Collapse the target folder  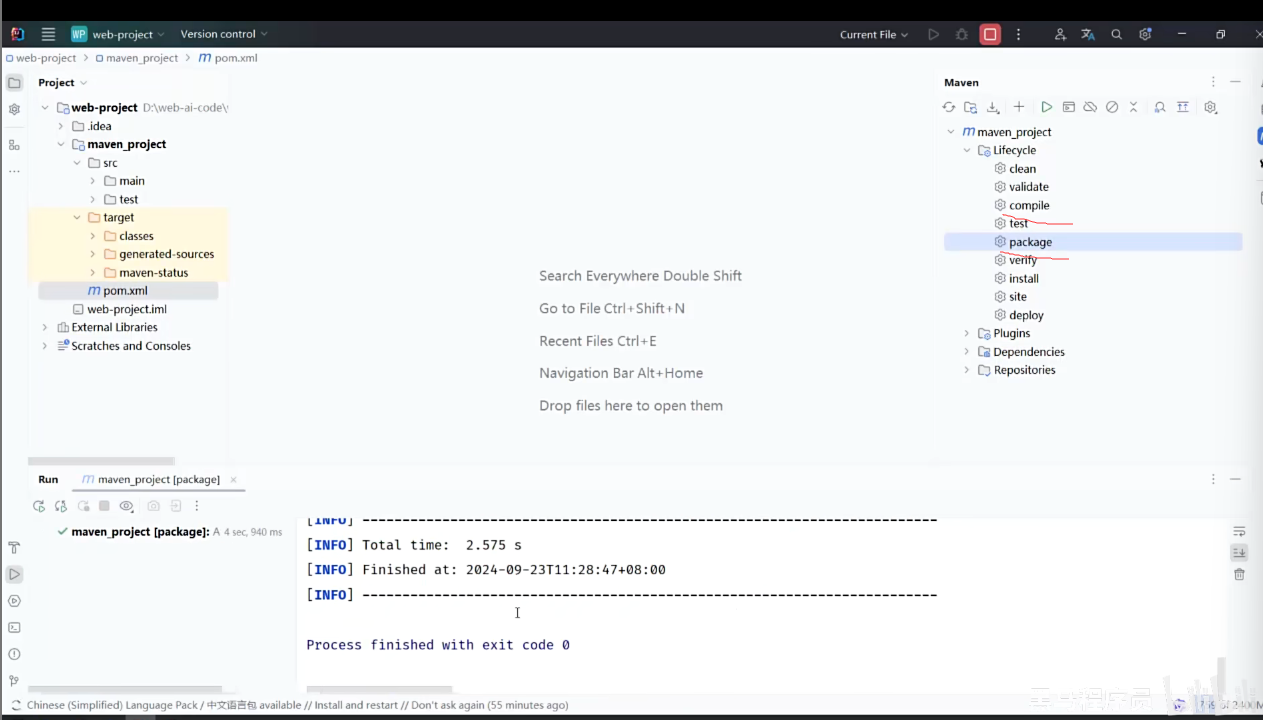[x=77, y=217]
